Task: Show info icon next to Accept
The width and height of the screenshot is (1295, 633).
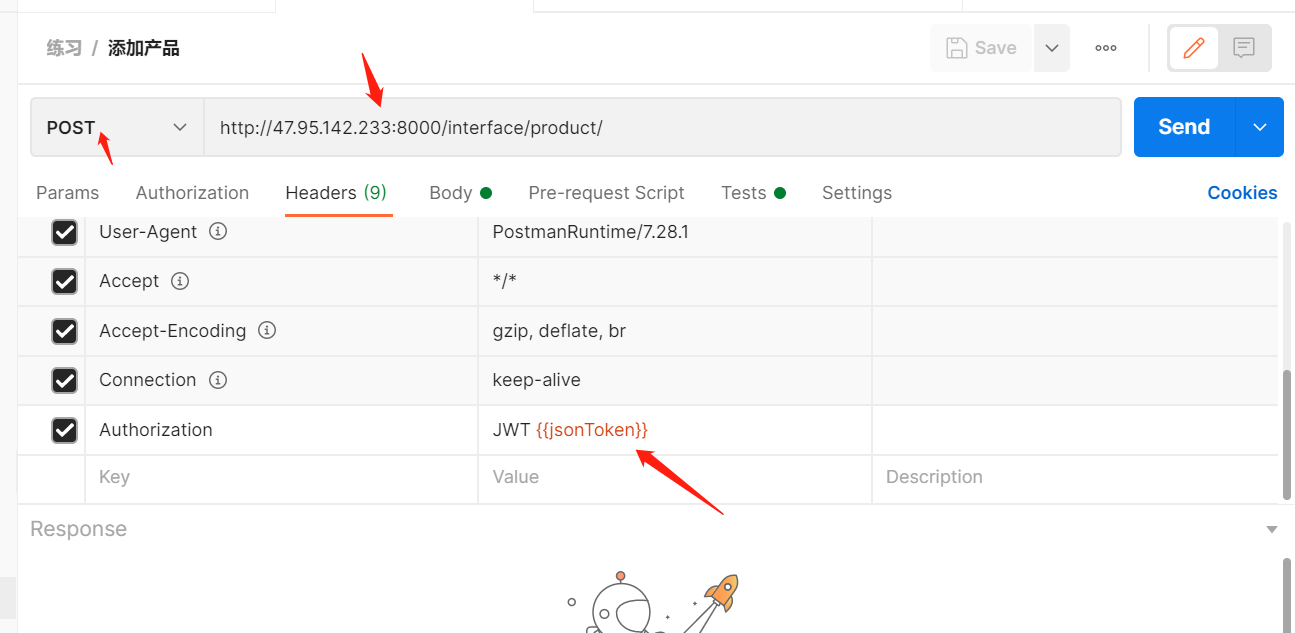Action: [180, 281]
